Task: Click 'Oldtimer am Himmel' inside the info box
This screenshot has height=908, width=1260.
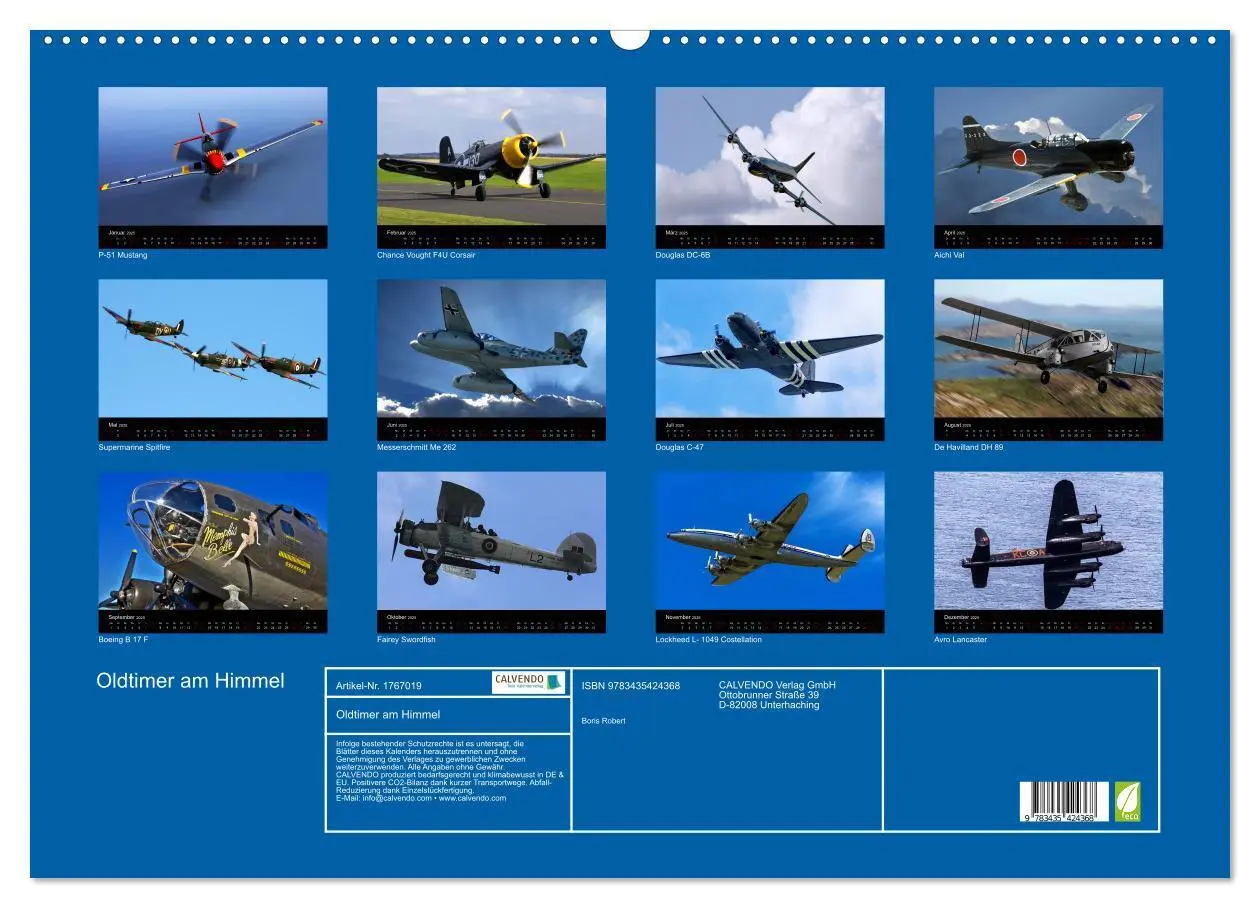Action: 388,714
